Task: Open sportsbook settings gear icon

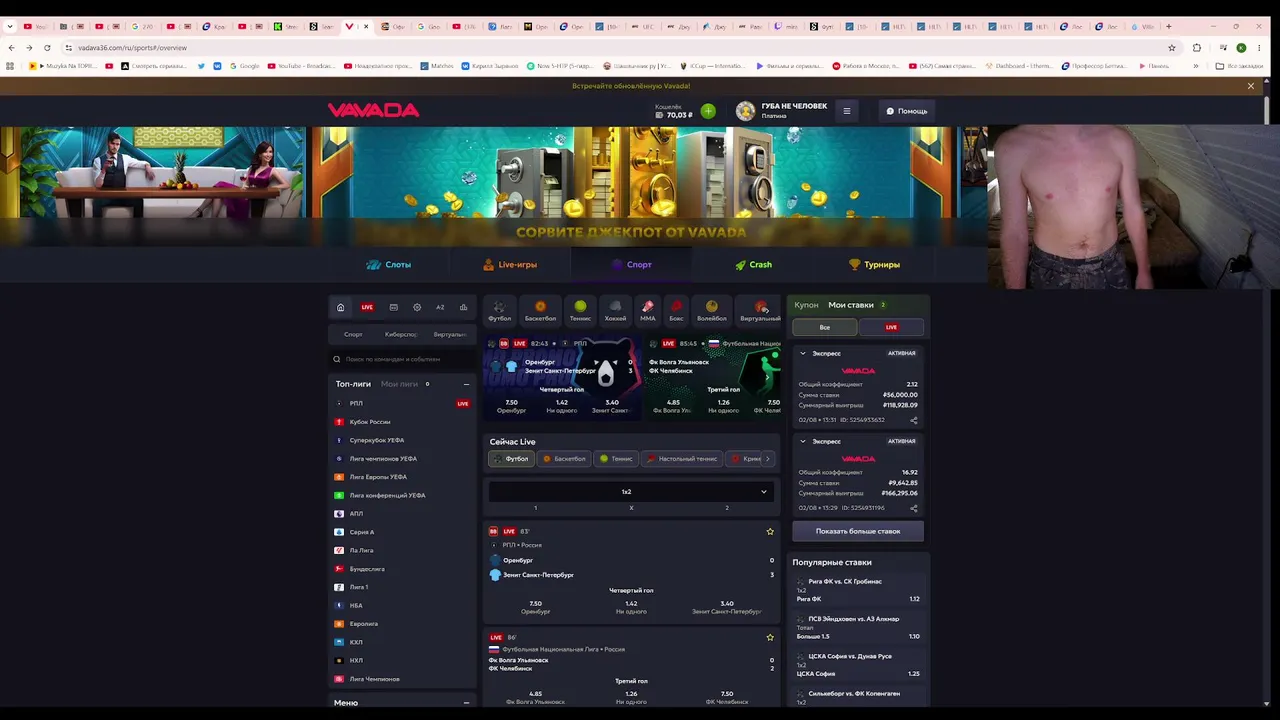Action: (417, 307)
